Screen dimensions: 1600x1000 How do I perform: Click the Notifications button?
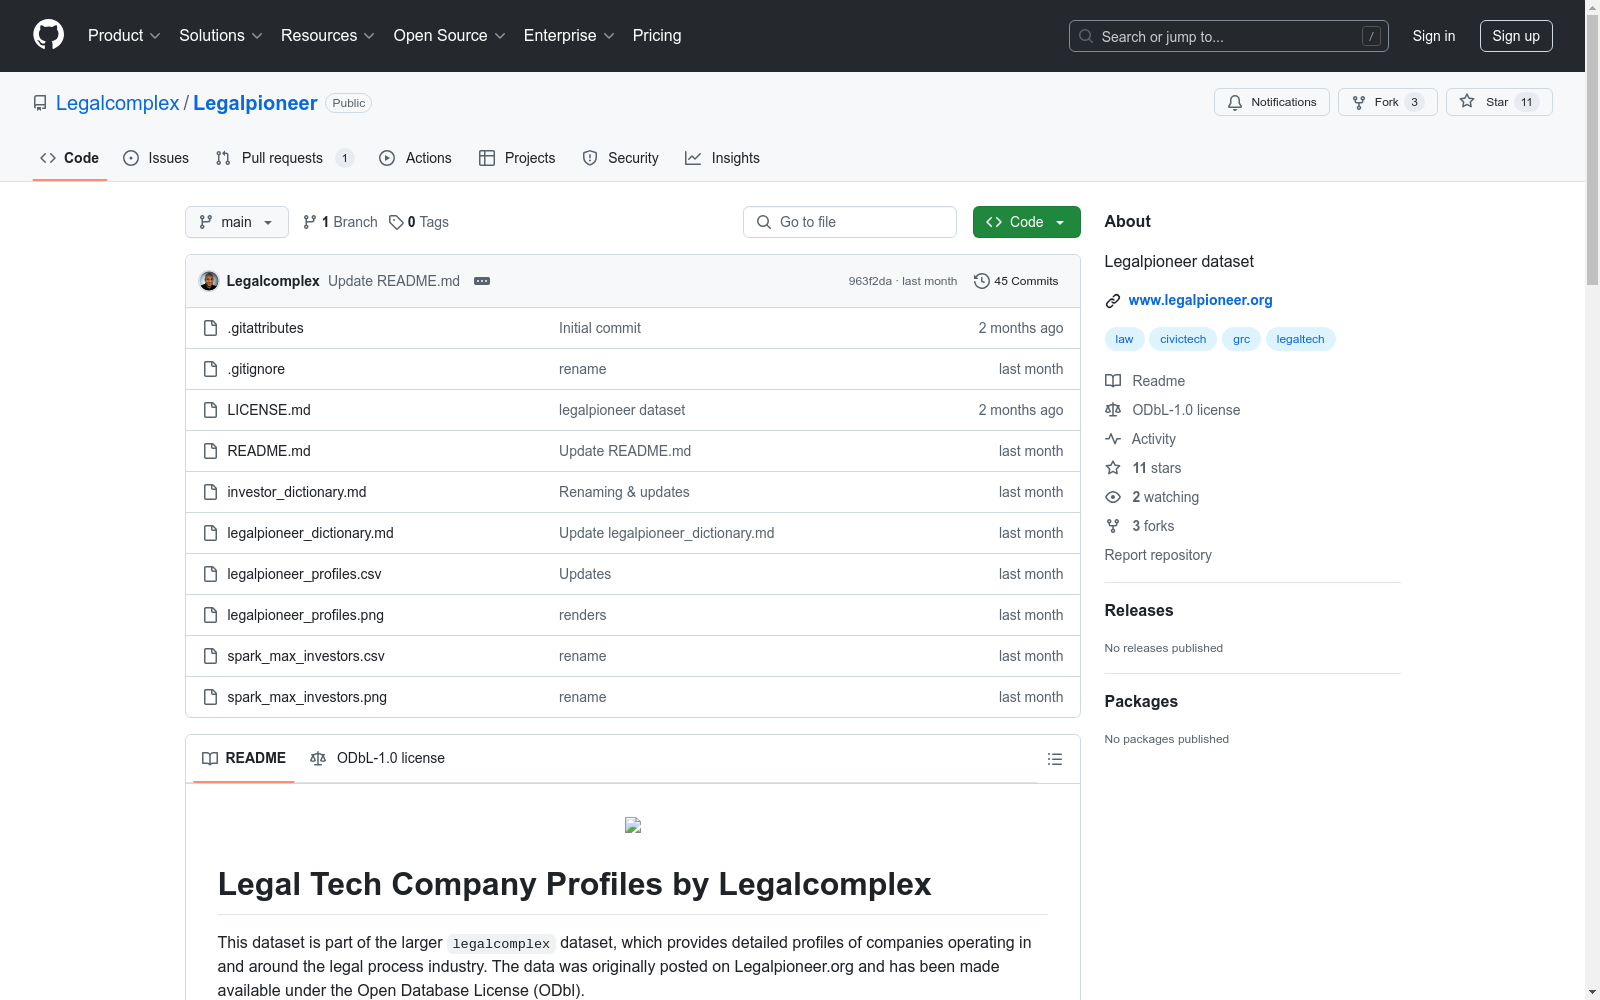click(1272, 102)
